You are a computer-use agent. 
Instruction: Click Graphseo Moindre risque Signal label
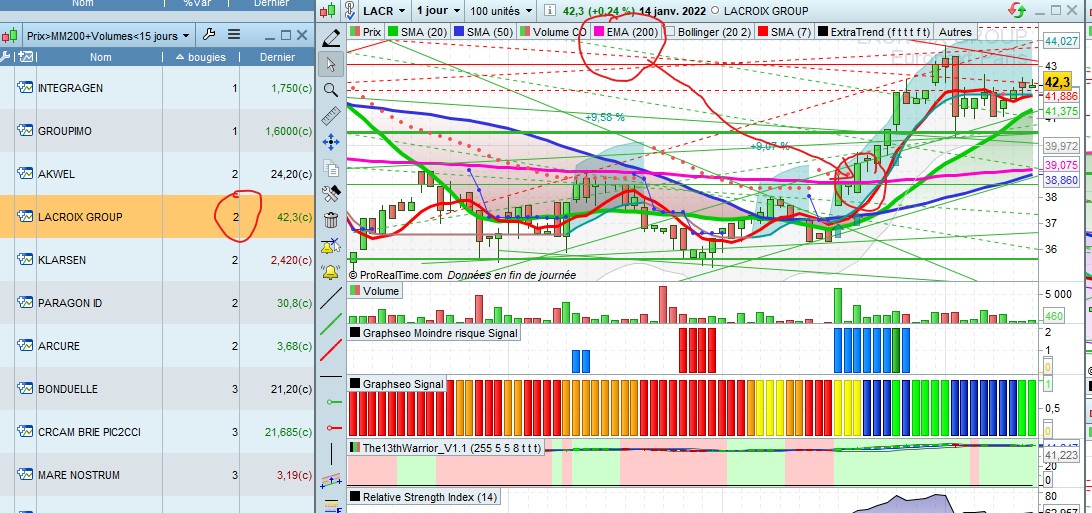coord(434,333)
